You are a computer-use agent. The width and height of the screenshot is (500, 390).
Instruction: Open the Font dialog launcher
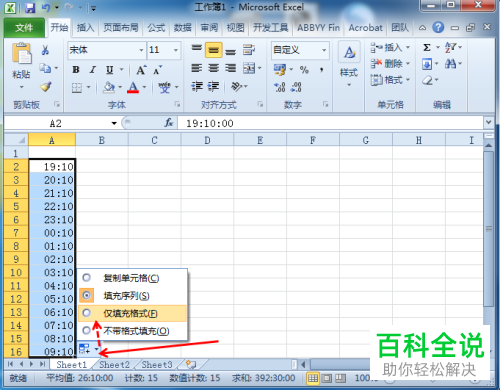coord(177,104)
